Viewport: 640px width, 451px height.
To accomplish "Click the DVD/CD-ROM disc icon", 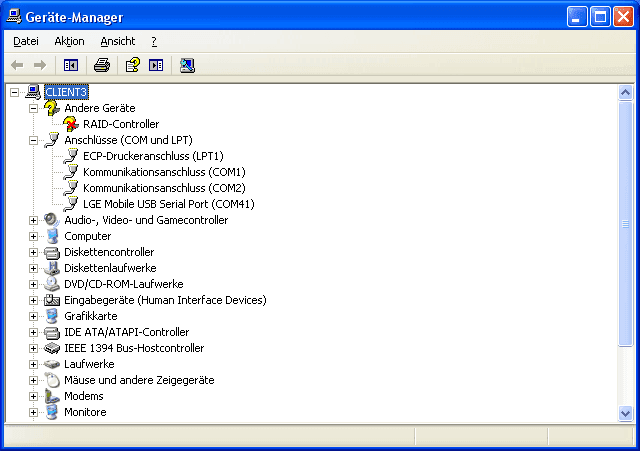I will click(52, 284).
